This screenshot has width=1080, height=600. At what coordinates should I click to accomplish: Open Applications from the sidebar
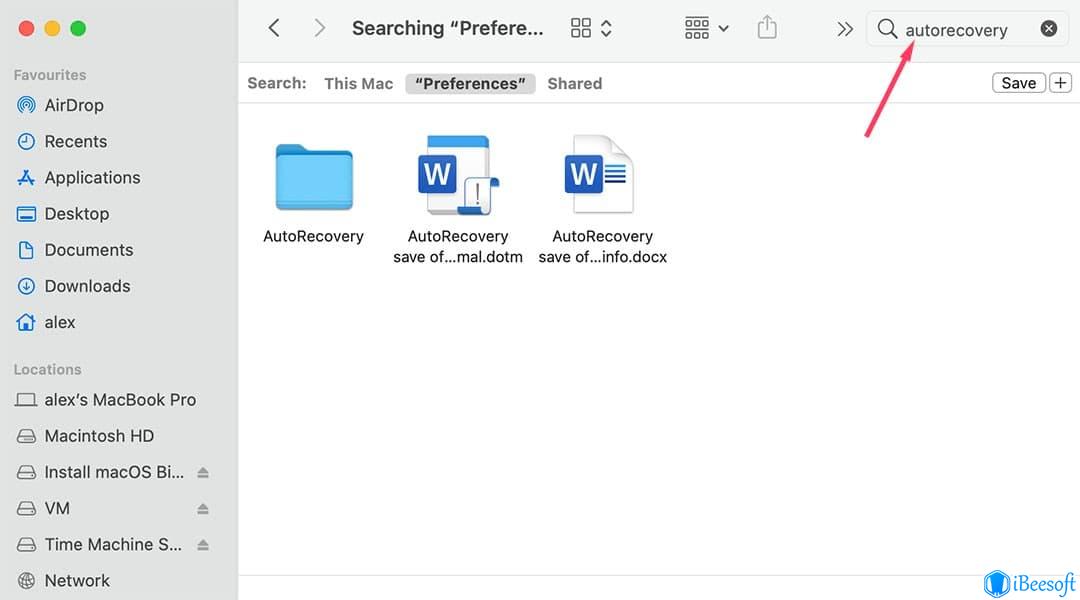[x=92, y=178]
